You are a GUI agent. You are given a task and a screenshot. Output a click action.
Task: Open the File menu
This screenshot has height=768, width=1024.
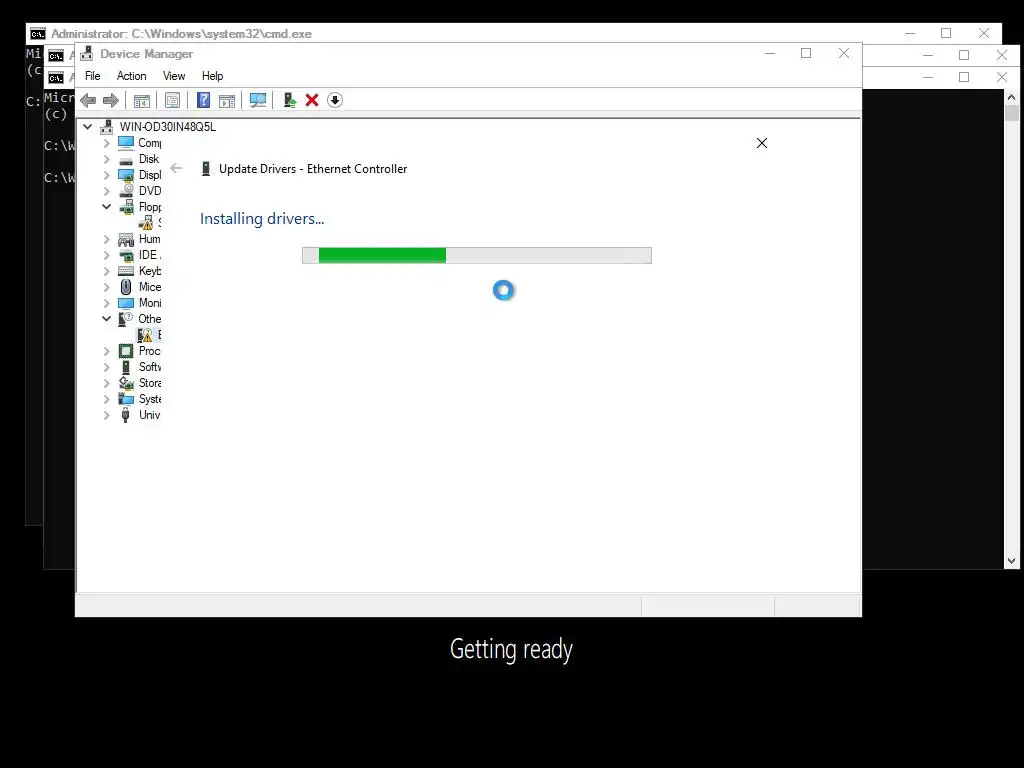[x=93, y=76]
